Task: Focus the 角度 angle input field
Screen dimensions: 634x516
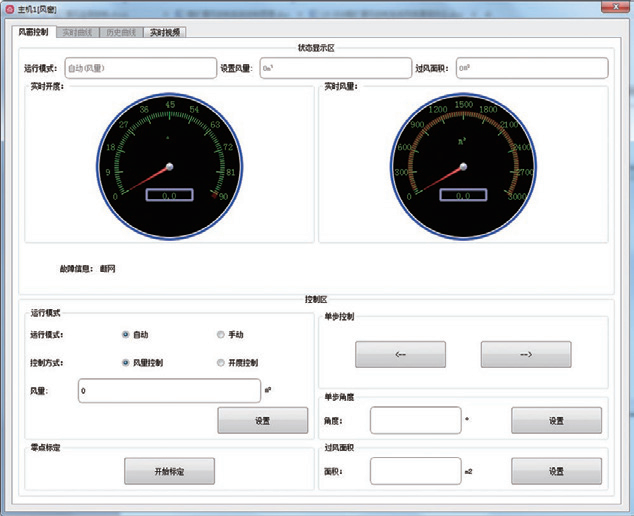Action: (x=415, y=421)
